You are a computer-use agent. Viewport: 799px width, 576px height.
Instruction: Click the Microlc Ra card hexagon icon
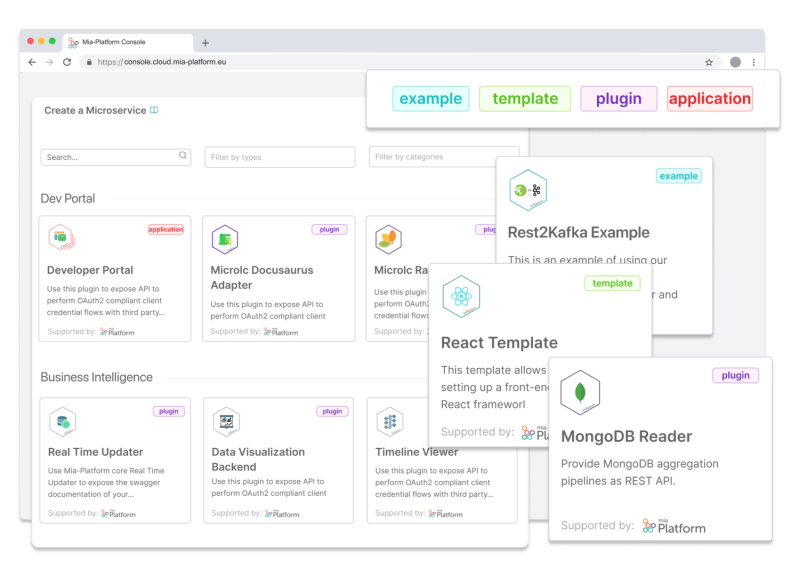[x=388, y=239]
